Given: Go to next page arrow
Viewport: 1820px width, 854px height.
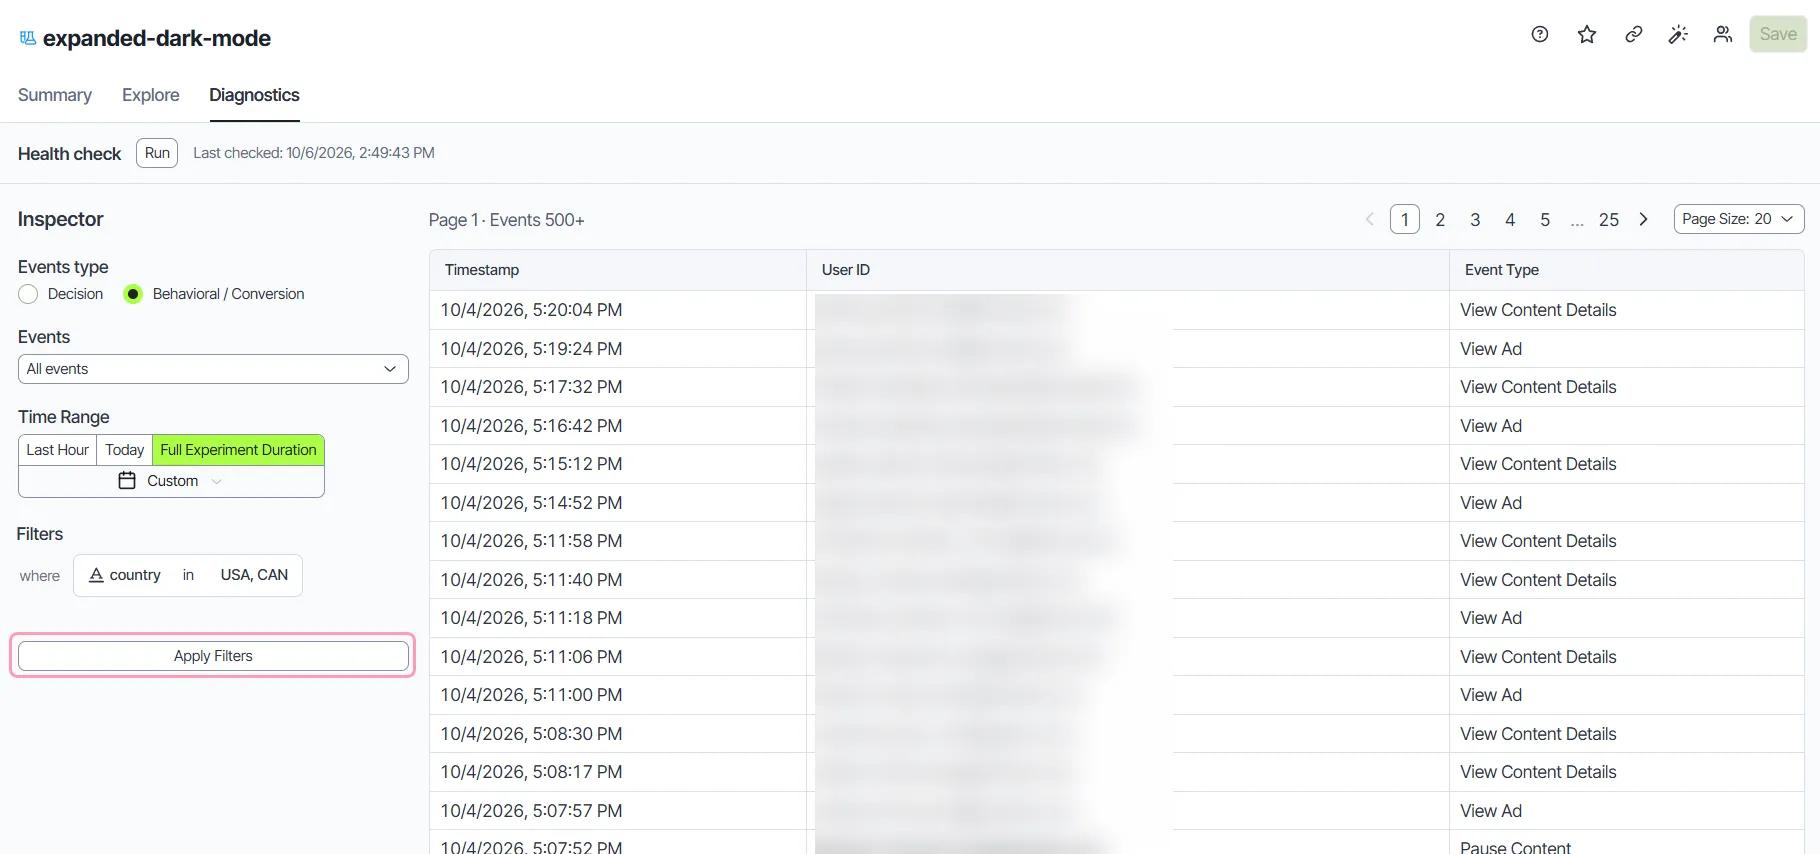Looking at the screenshot, I should pyautogui.click(x=1643, y=219).
